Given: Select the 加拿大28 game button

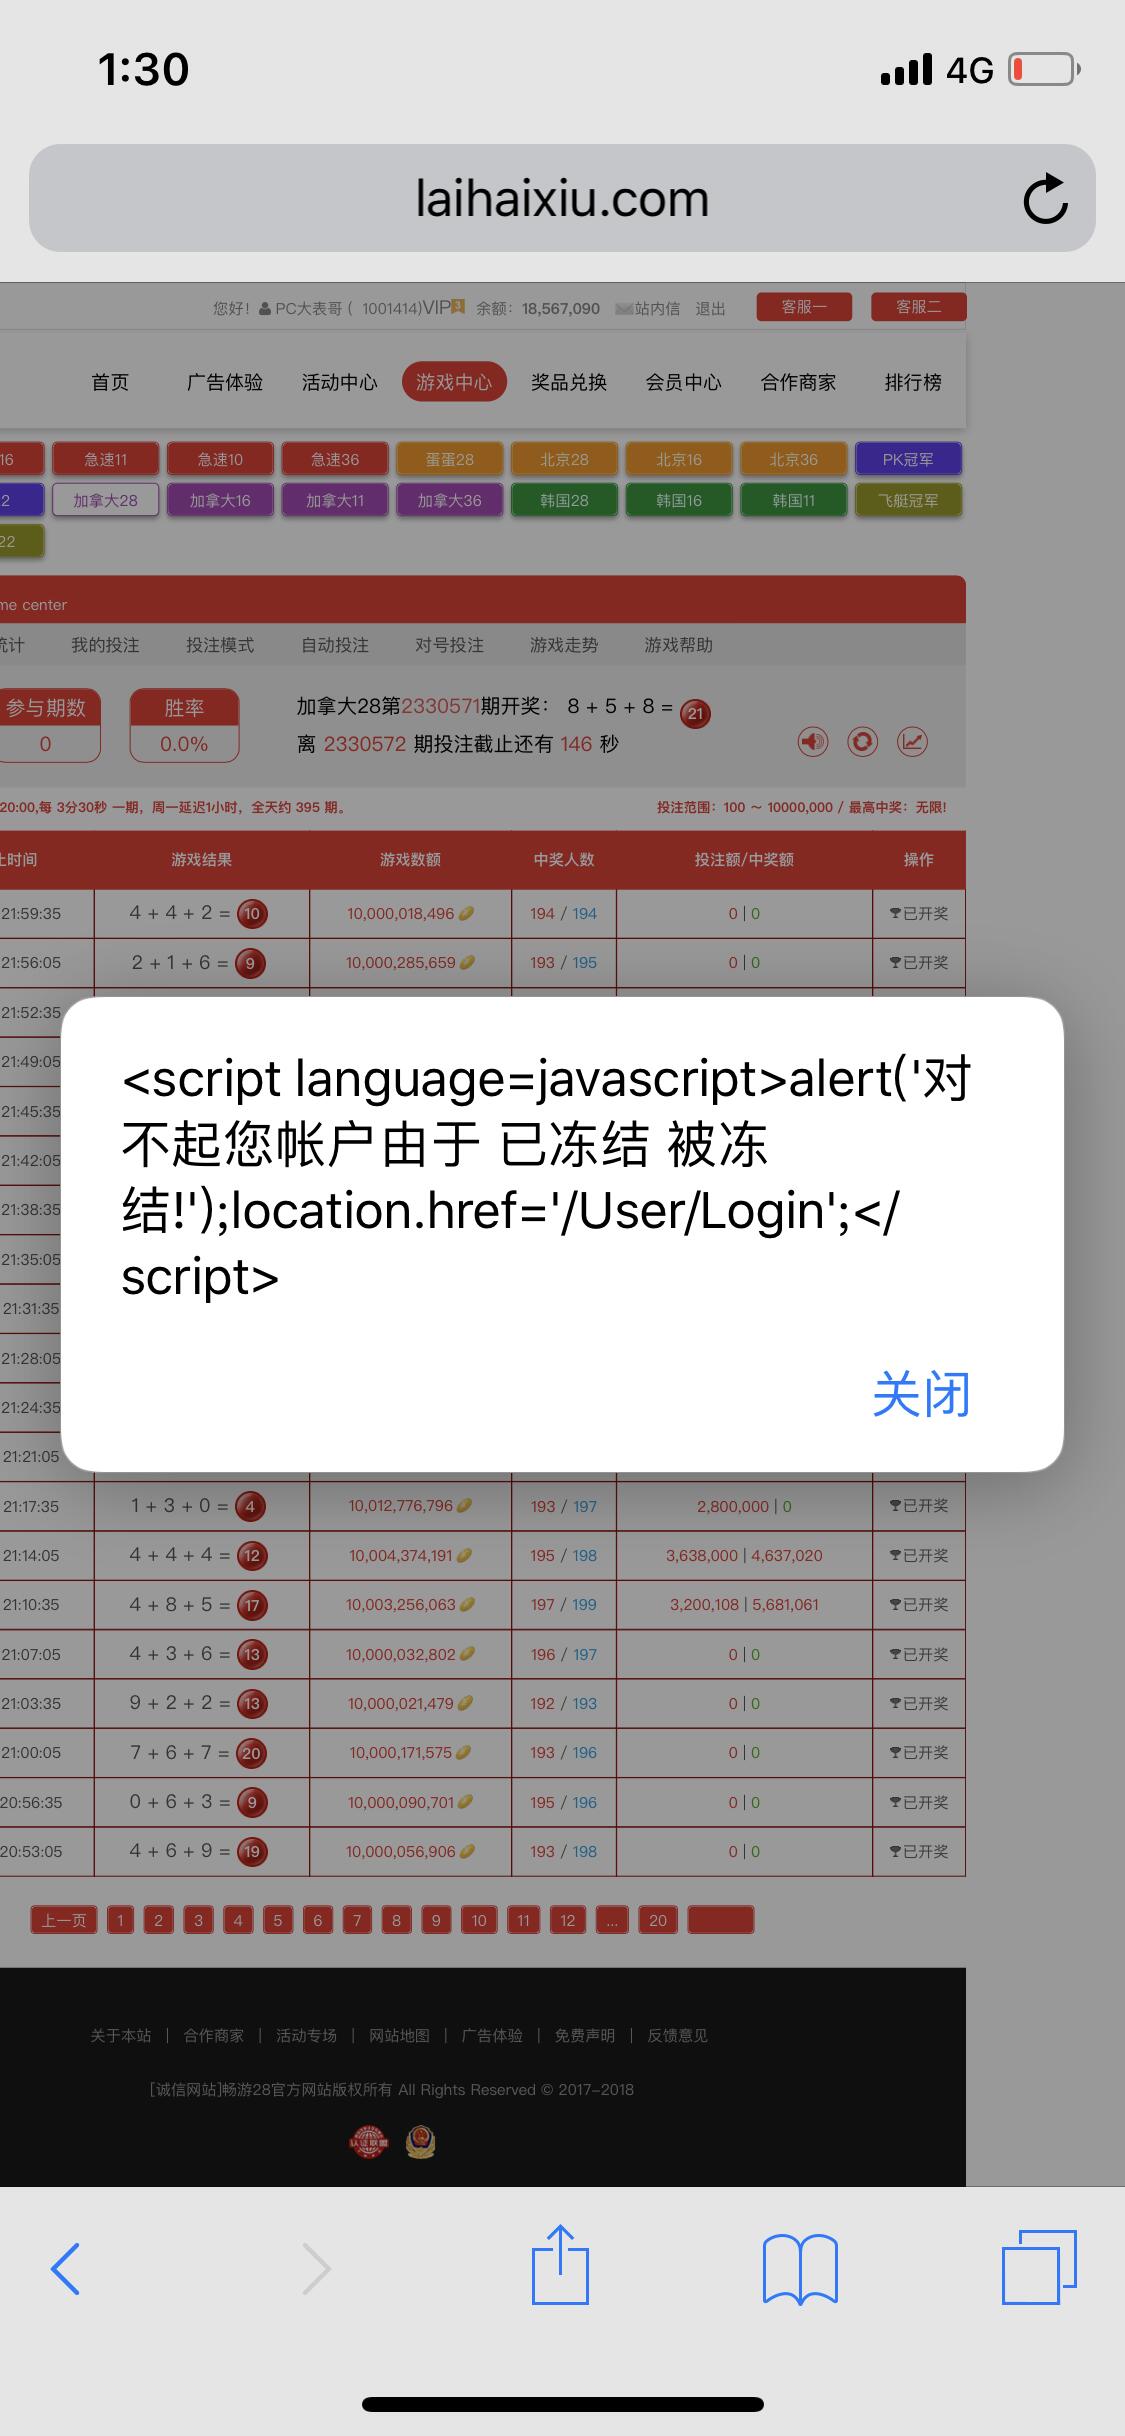Looking at the screenshot, I should tap(105, 500).
